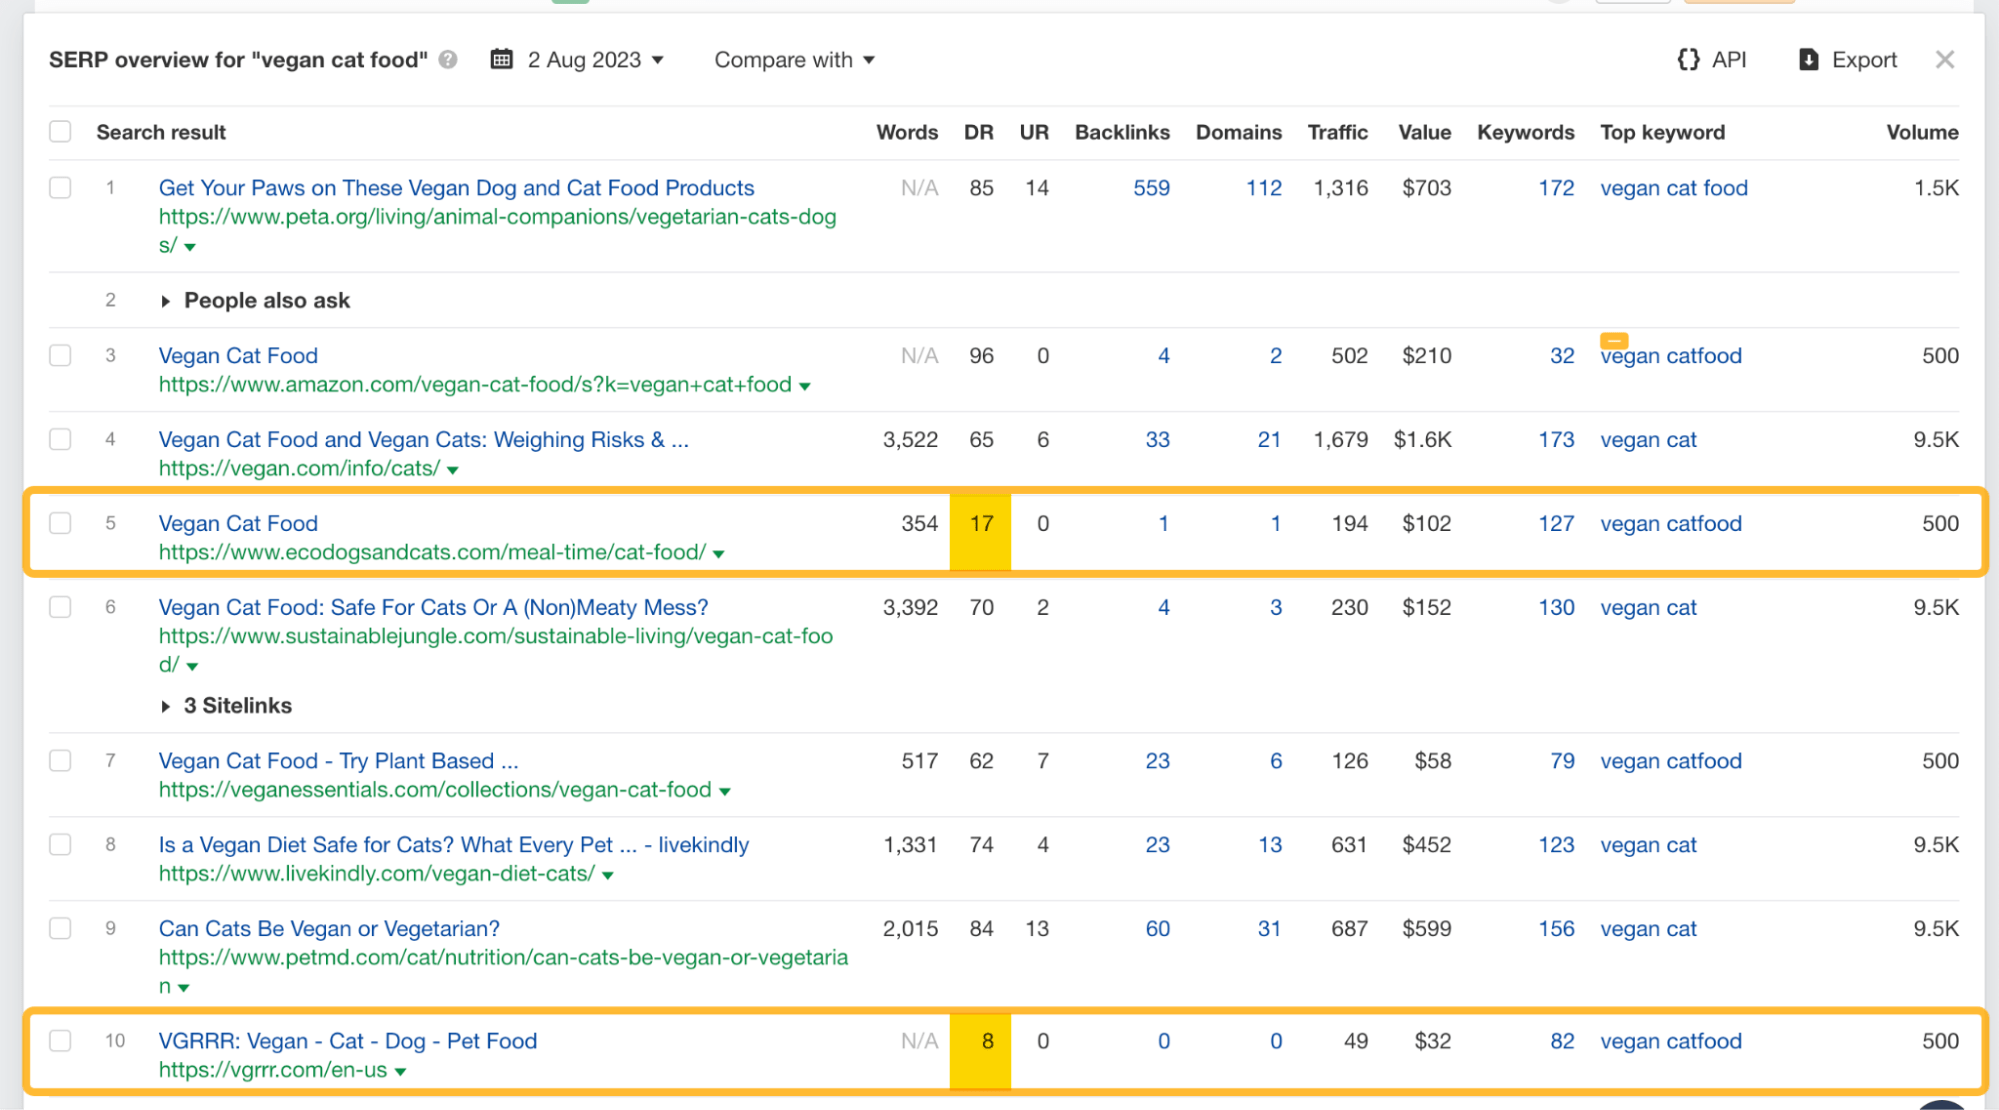Open the calendar date picker icon
1999x1110 pixels.
pyautogui.click(x=502, y=59)
